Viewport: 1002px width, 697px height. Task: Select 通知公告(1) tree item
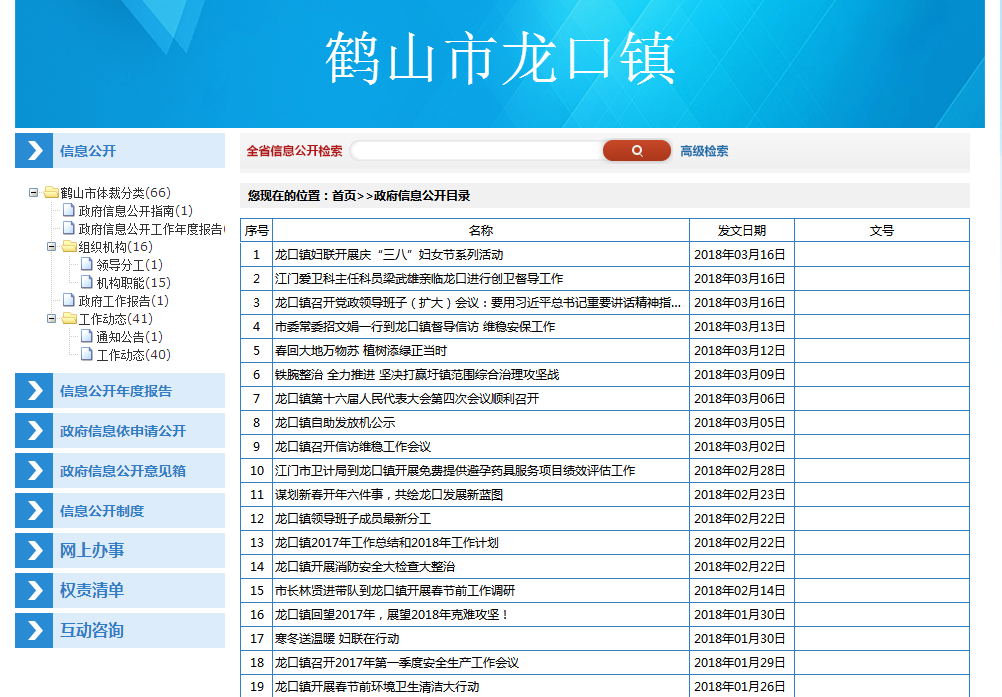pos(129,337)
